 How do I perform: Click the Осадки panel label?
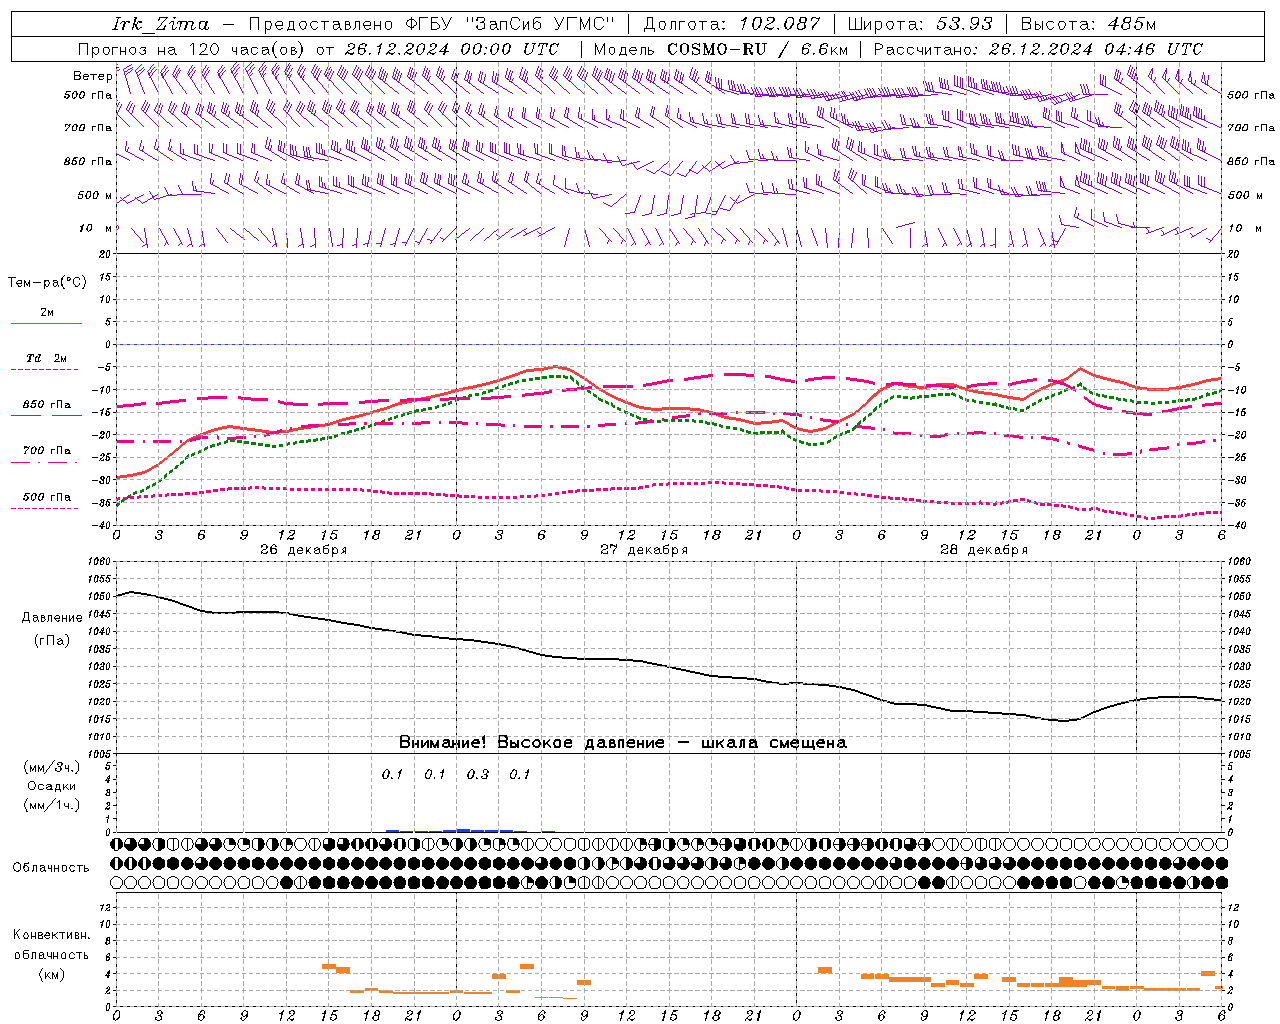tap(52, 786)
